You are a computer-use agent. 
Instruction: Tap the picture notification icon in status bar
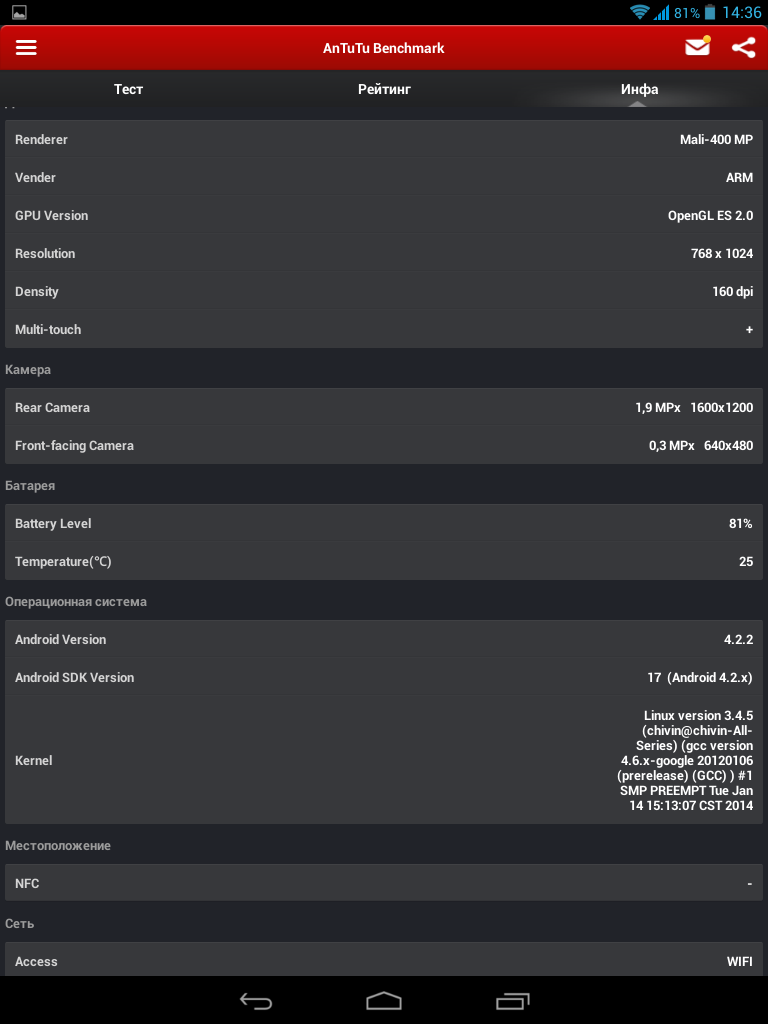tap(20, 11)
